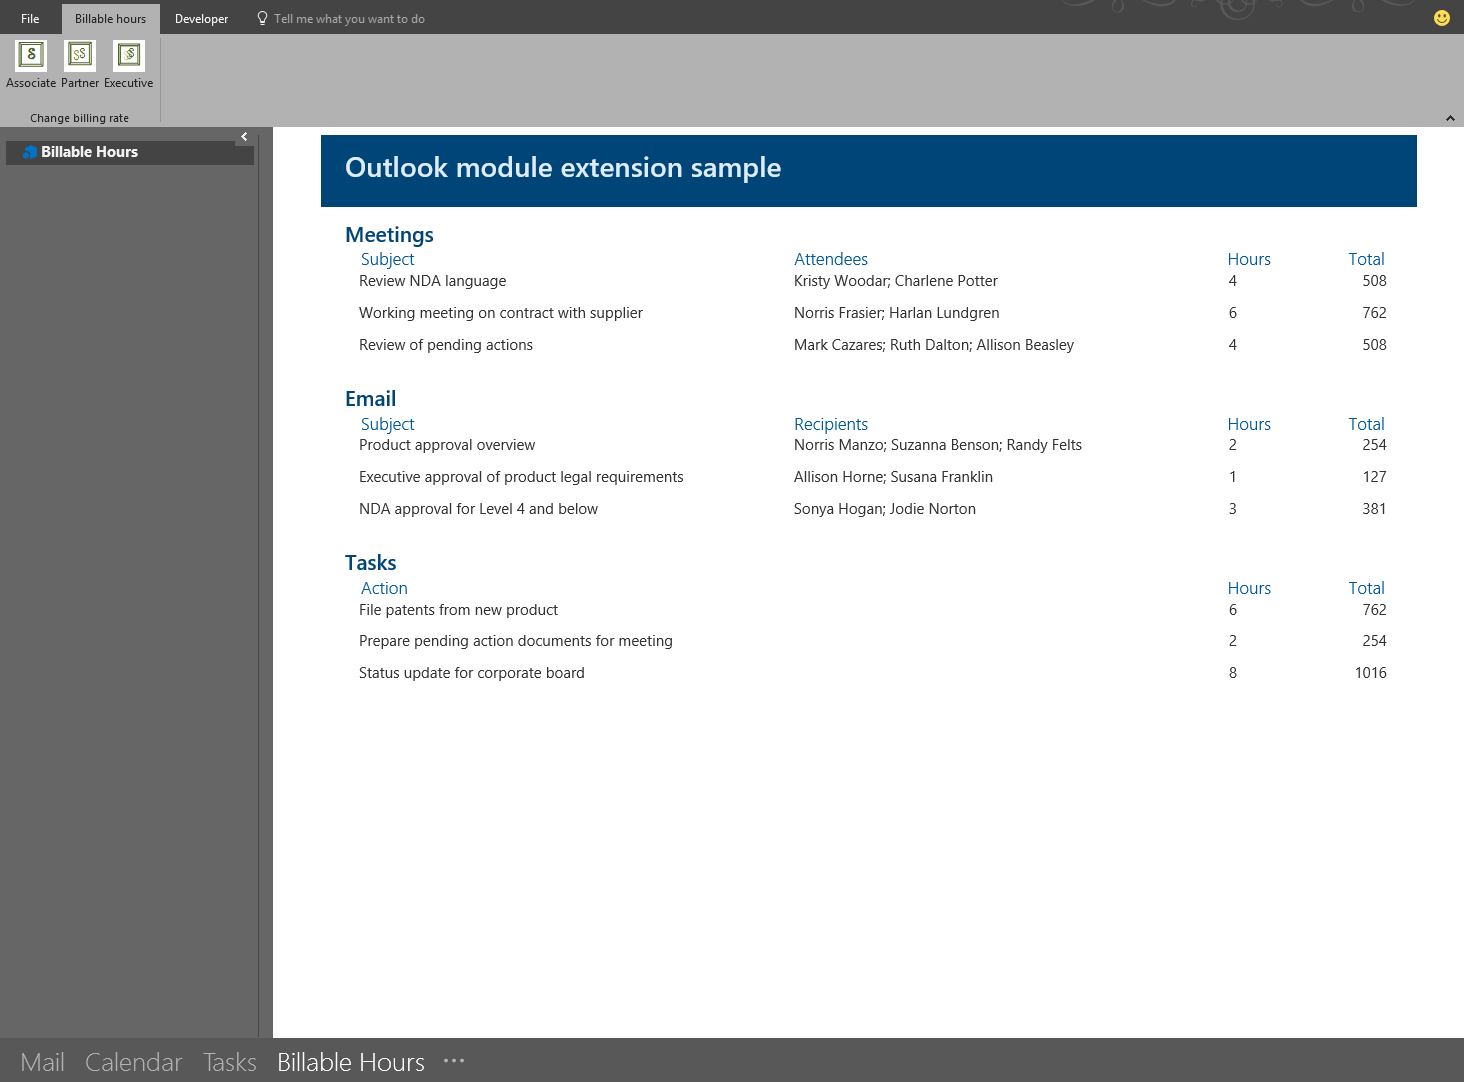Select Billable Hours folder in the left pane
Viewport: 1464px width, 1082px height.
130,152
